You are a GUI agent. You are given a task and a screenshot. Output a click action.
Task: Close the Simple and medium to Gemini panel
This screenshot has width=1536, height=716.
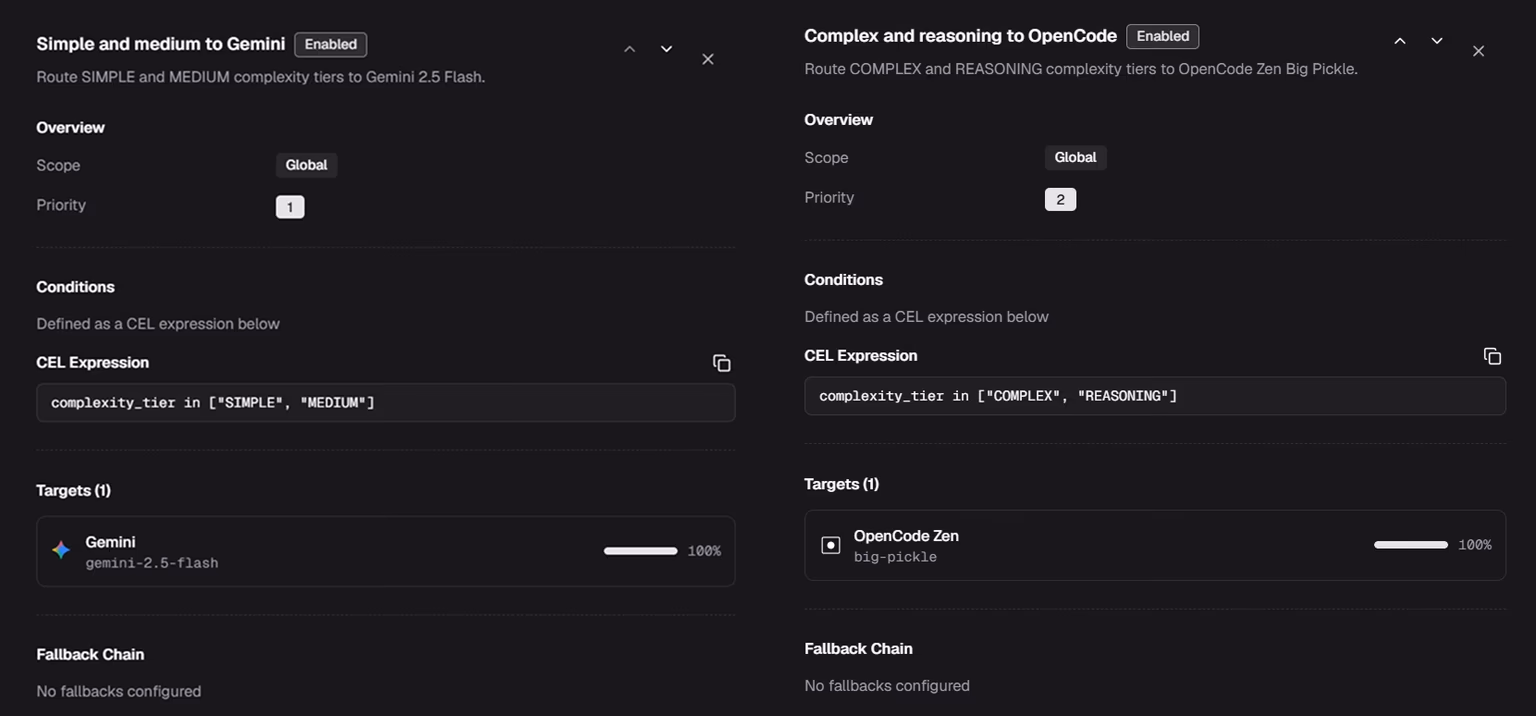coord(708,59)
